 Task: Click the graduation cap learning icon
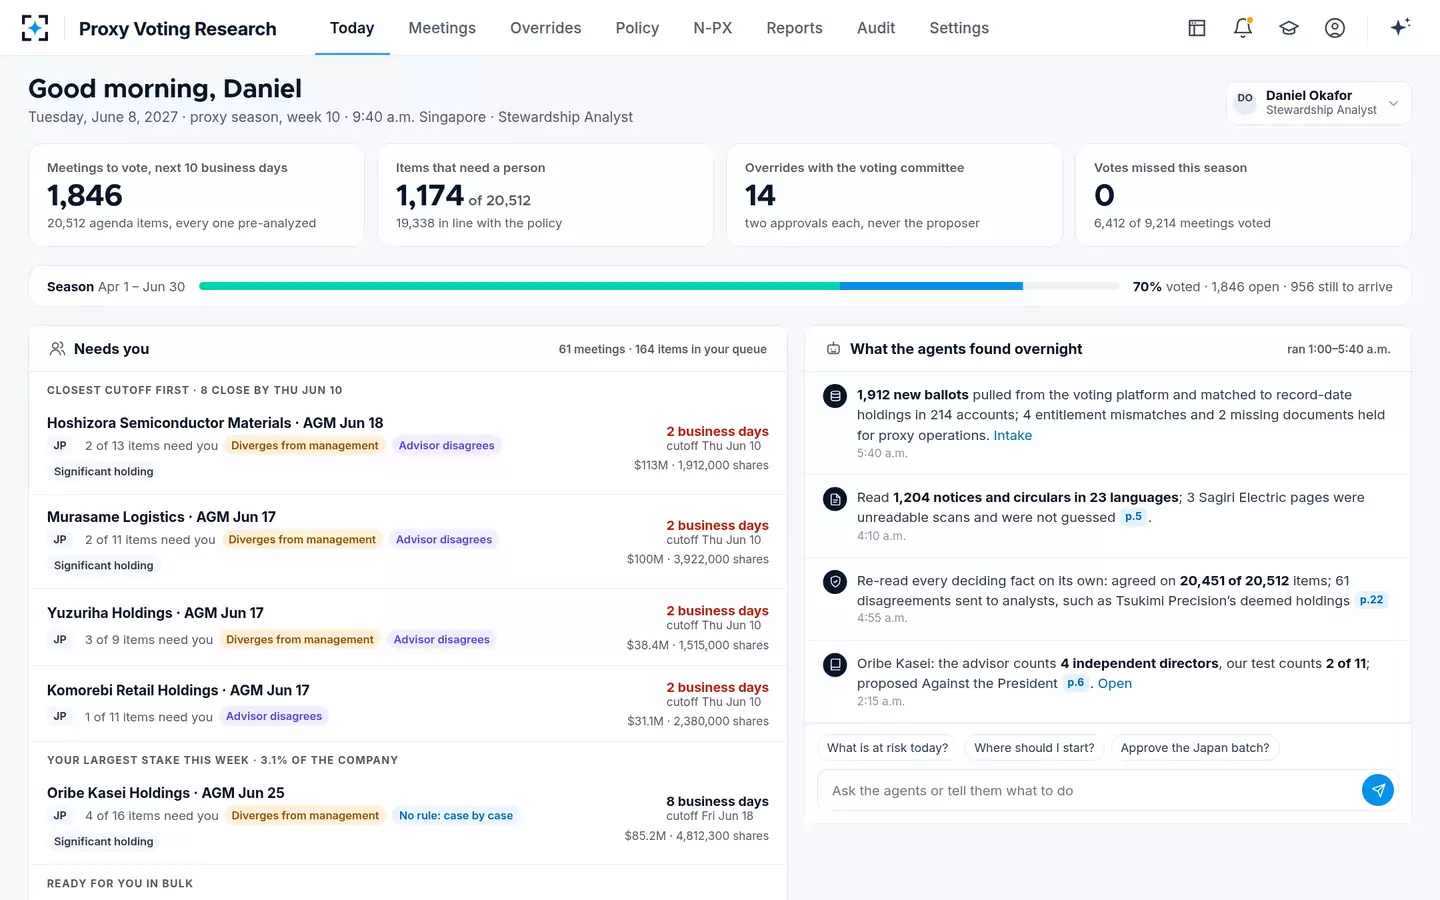pos(1289,28)
